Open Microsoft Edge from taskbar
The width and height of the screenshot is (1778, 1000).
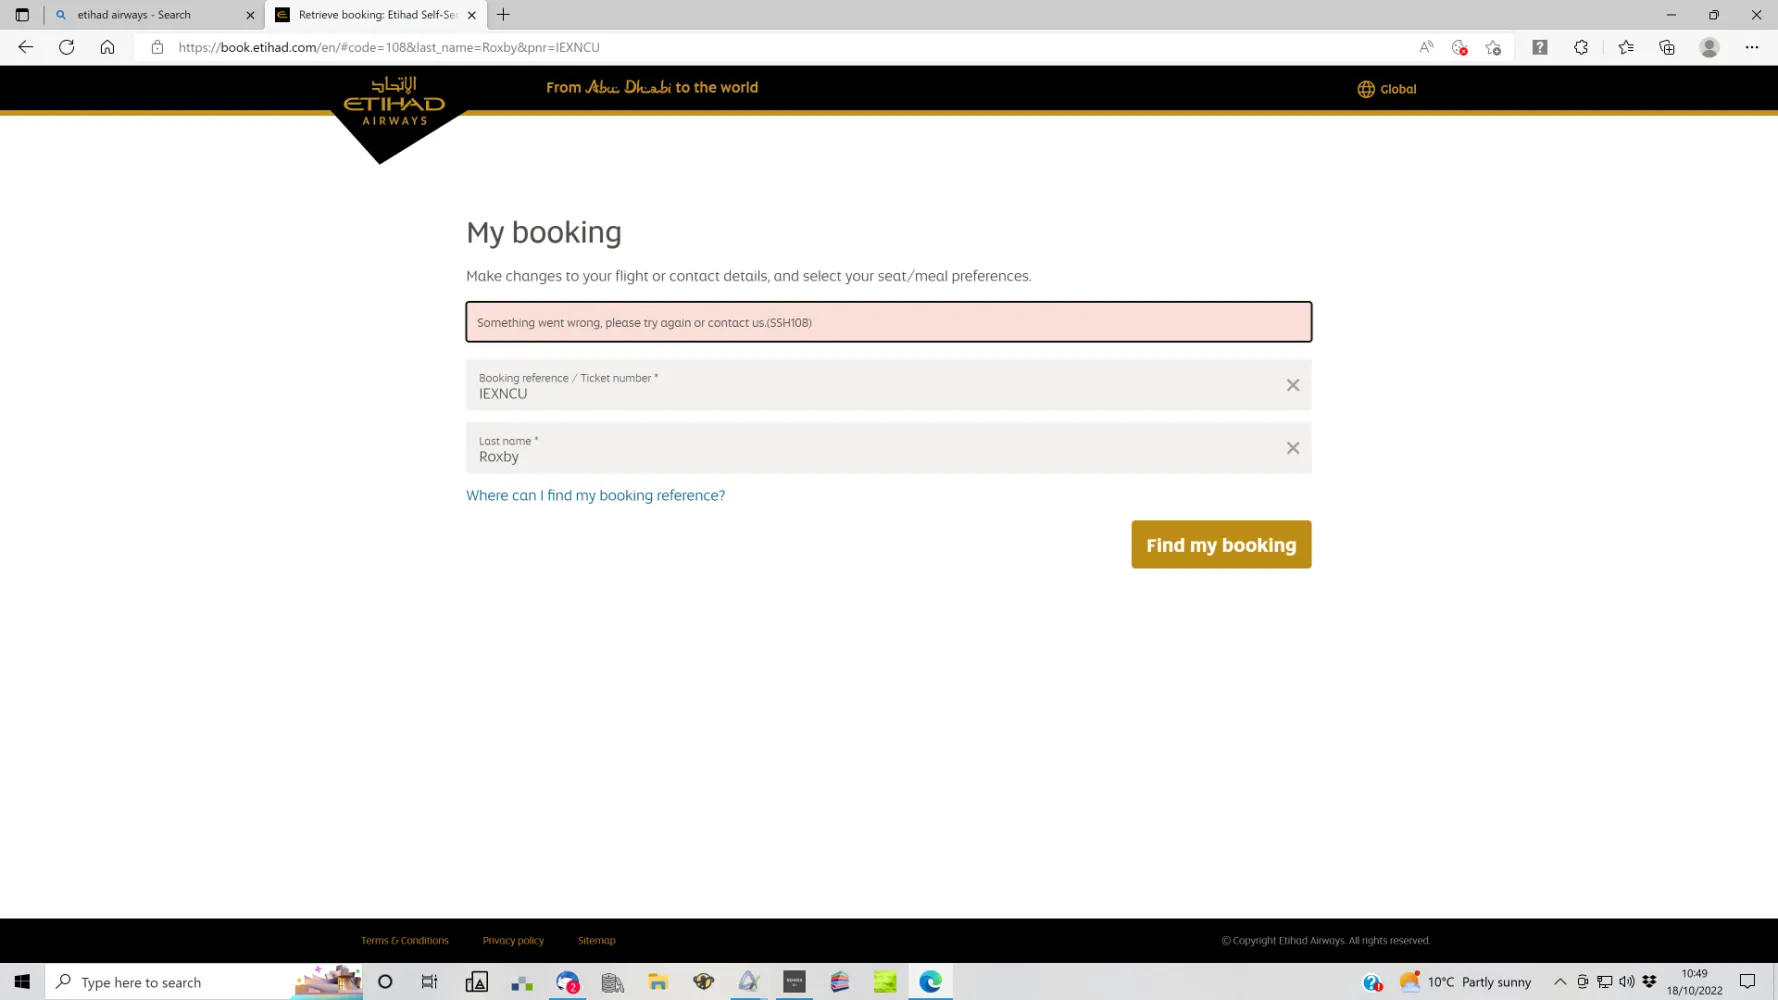pos(931,982)
